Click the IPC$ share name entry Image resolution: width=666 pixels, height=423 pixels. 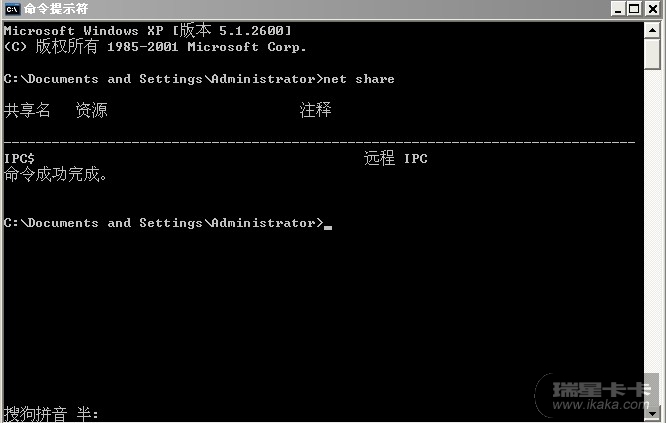[x=20, y=159]
